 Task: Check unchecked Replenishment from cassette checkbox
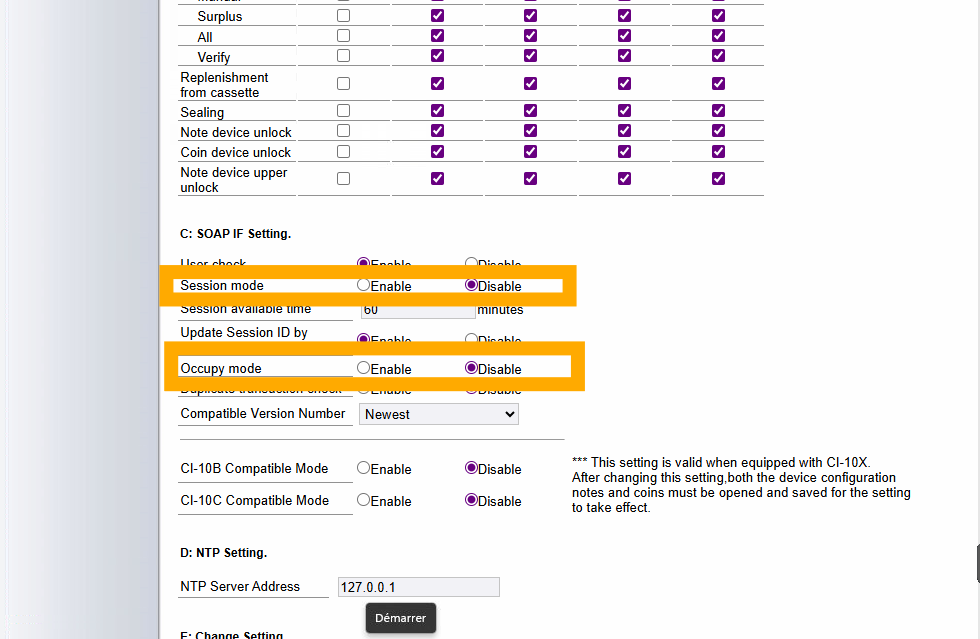click(343, 84)
